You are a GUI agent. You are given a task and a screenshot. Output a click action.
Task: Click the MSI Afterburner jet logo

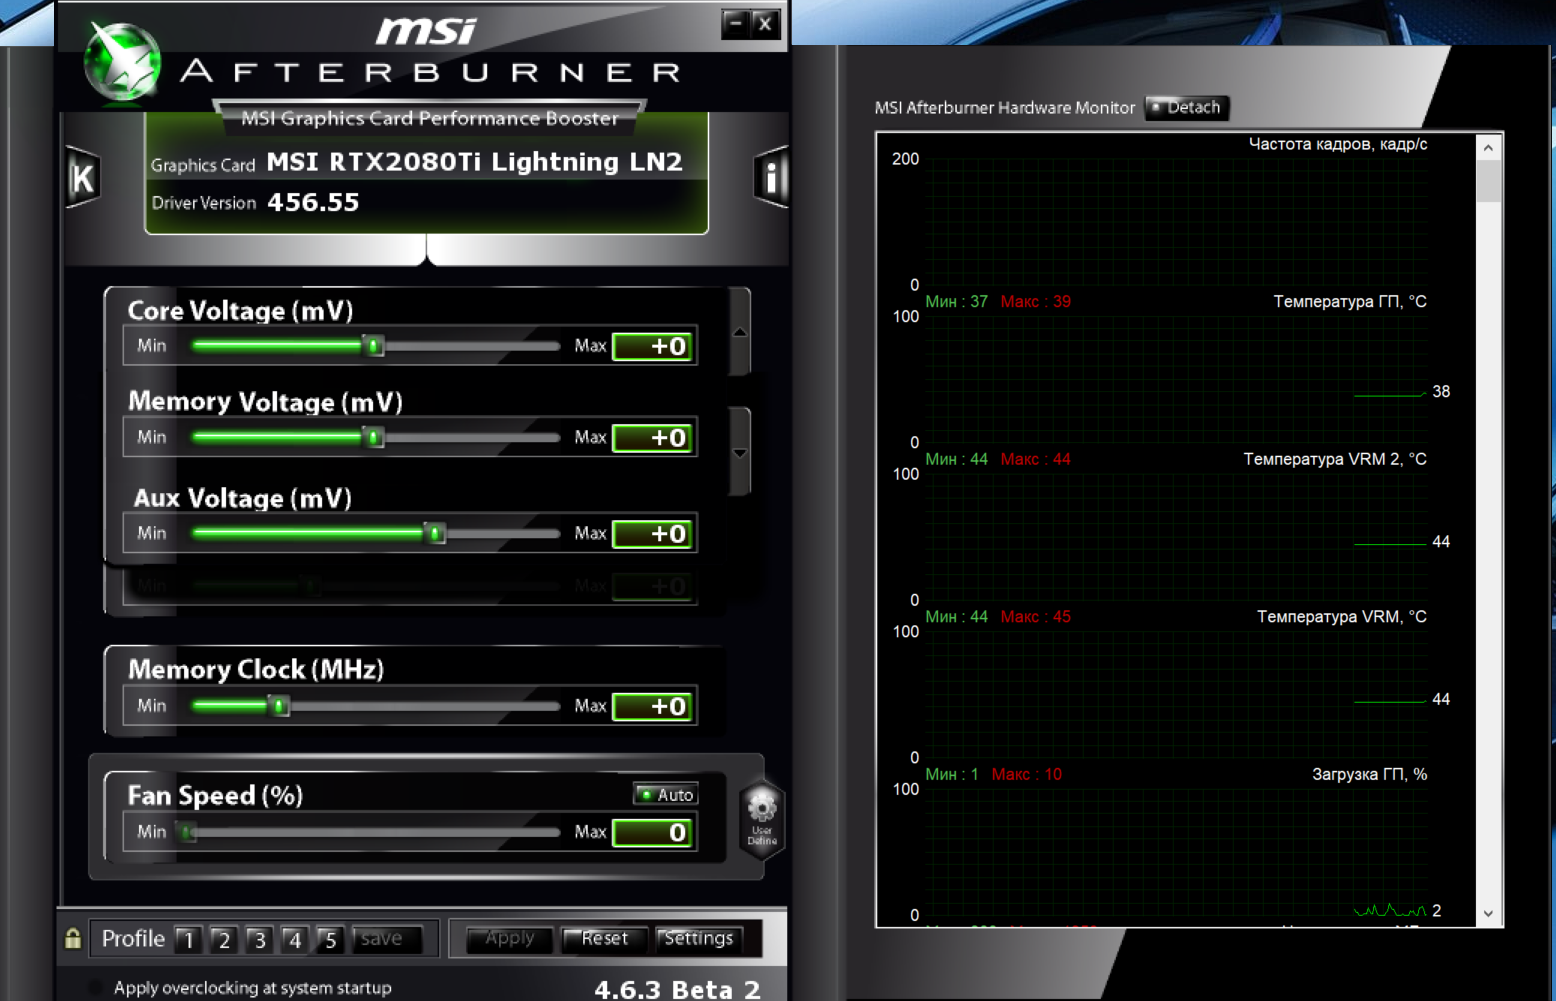[x=122, y=62]
